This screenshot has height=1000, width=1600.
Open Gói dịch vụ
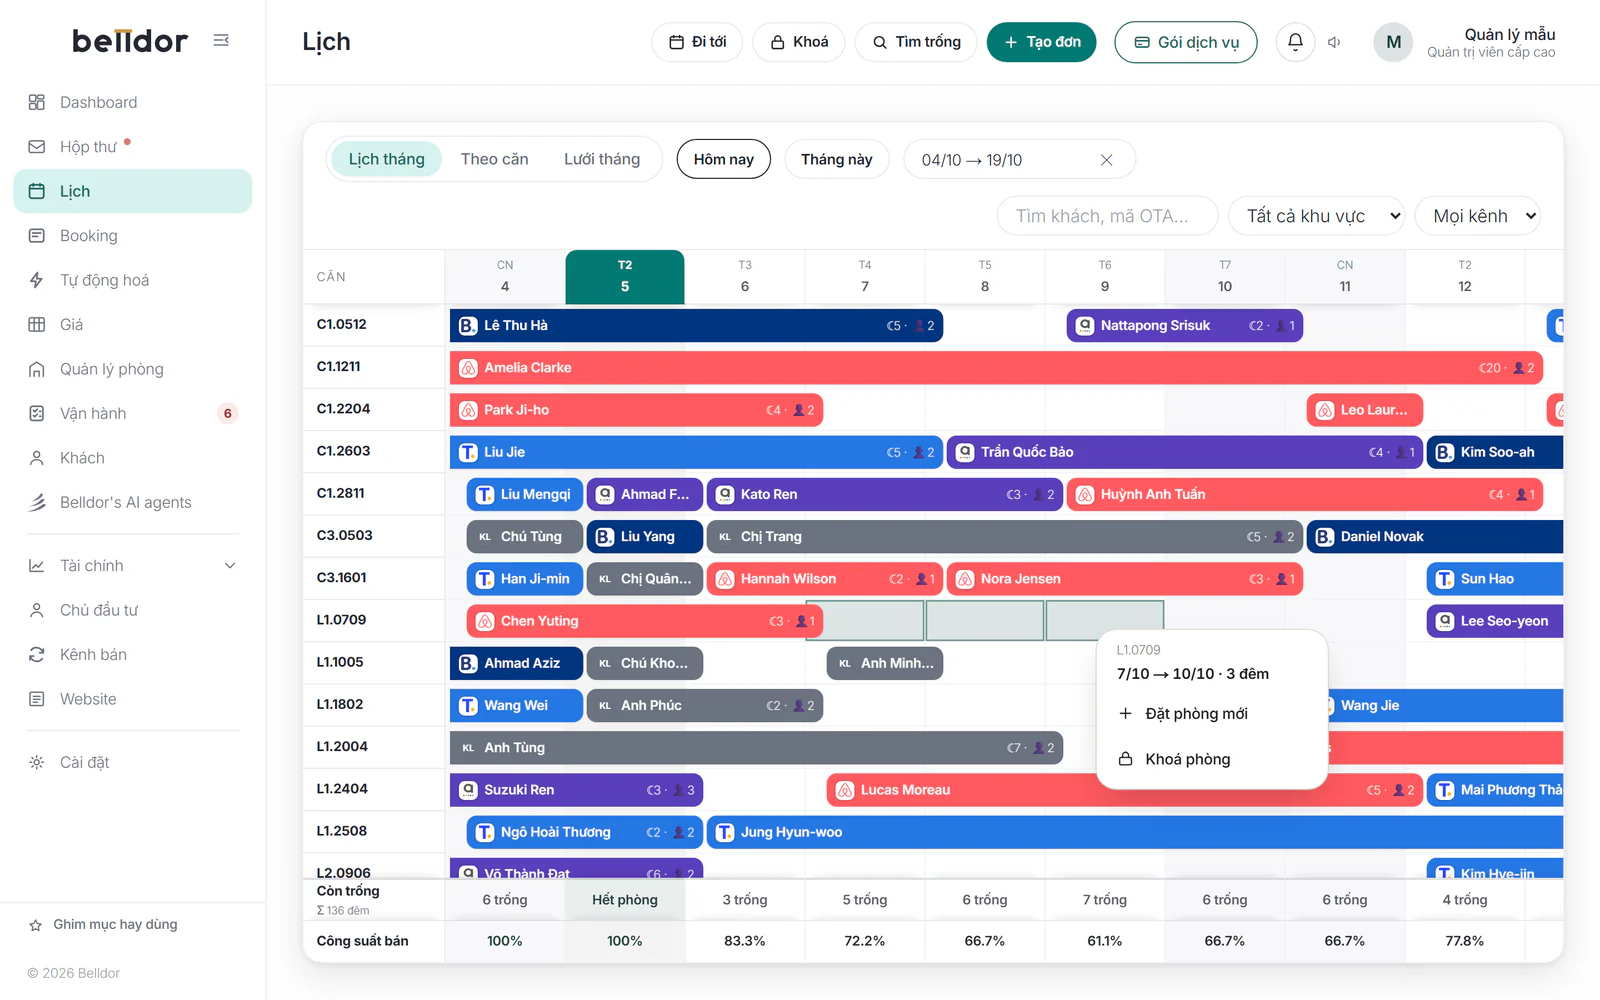[x=1186, y=42]
